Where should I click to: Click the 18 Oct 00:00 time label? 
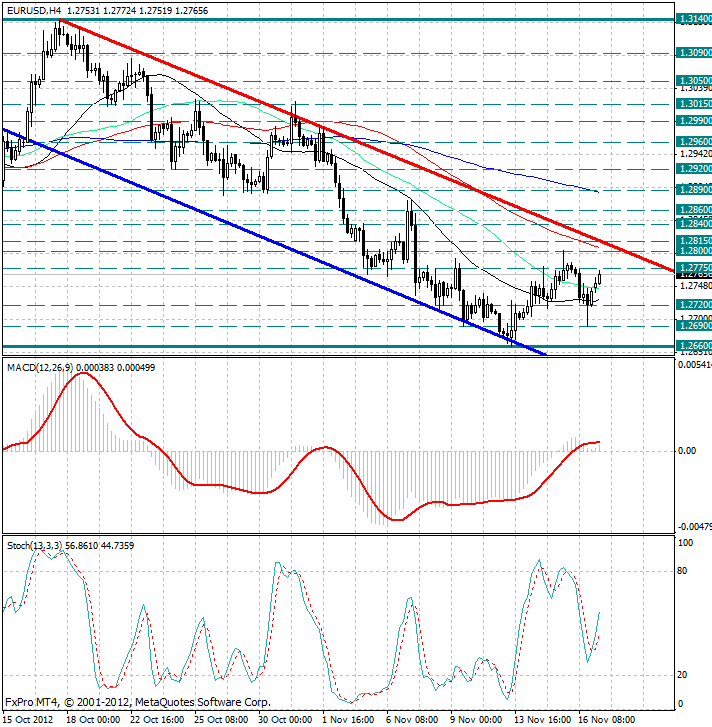point(93,720)
